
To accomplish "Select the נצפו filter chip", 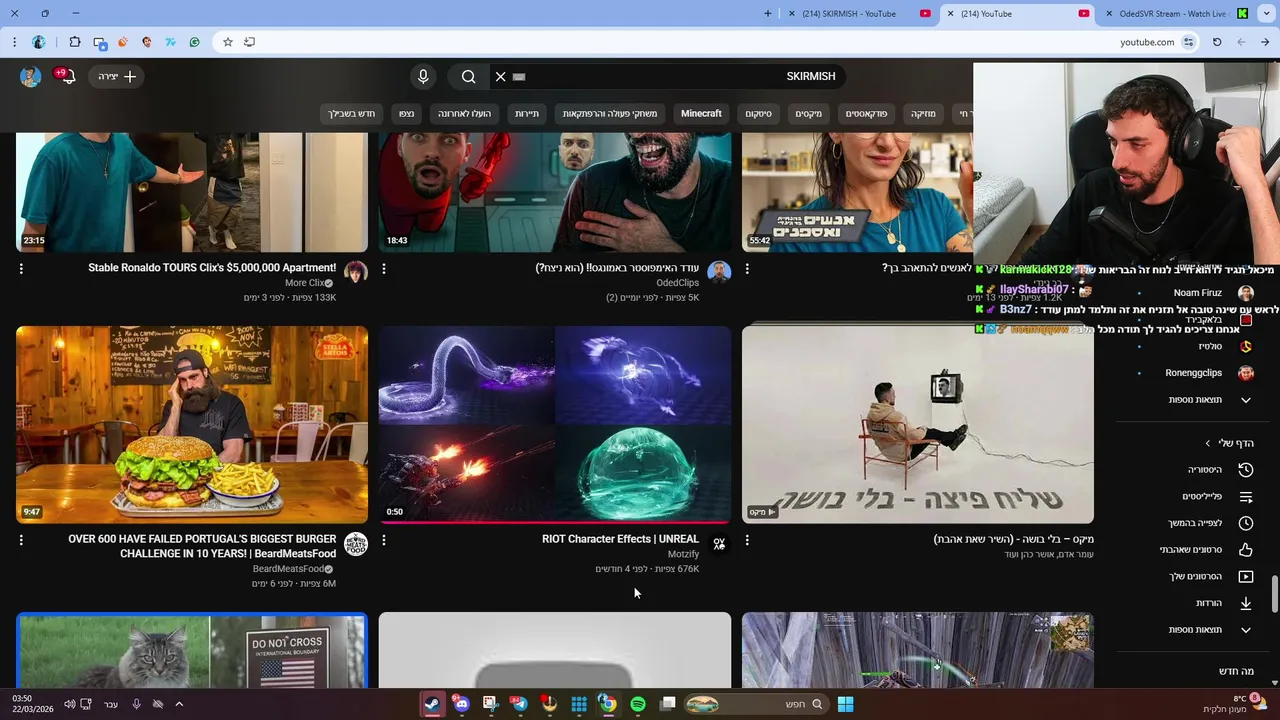I will click(x=406, y=114).
